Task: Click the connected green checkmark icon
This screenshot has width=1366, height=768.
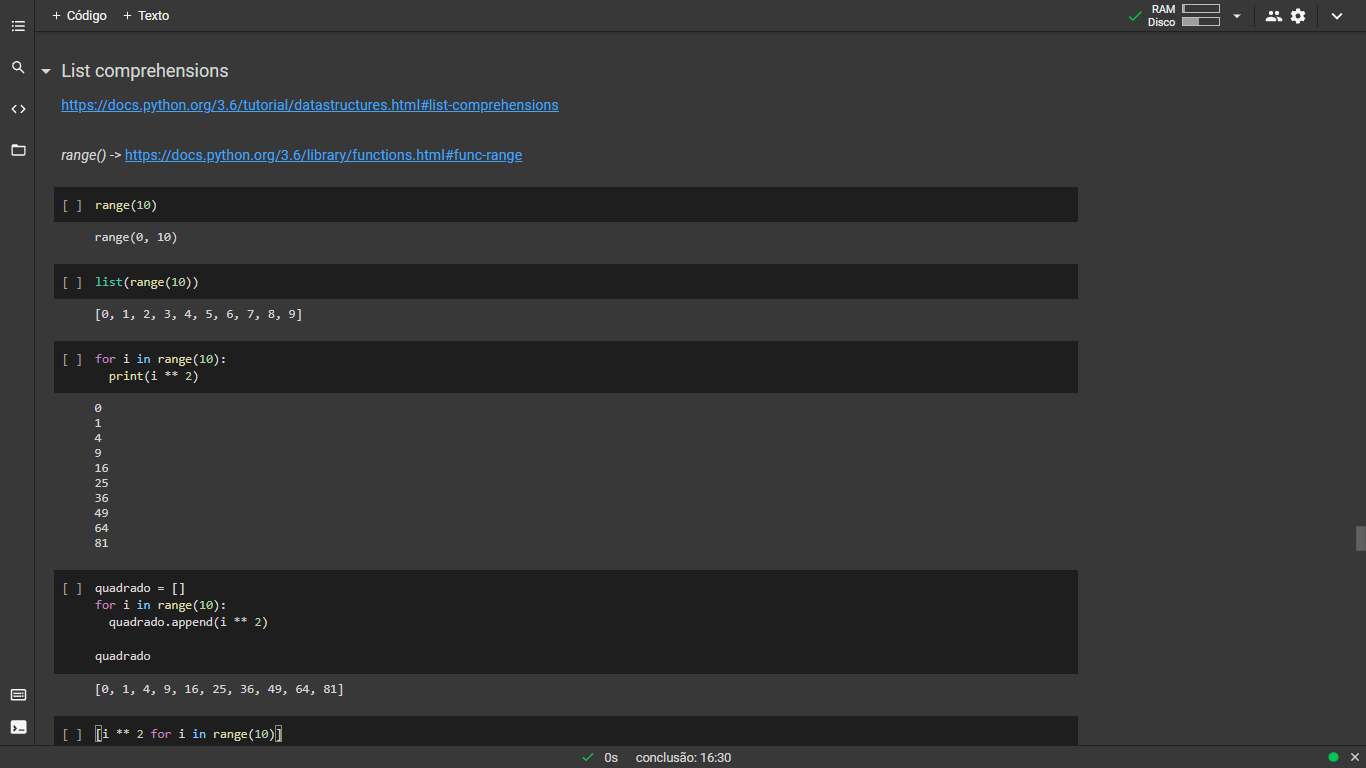Action: [x=1135, y=16]
